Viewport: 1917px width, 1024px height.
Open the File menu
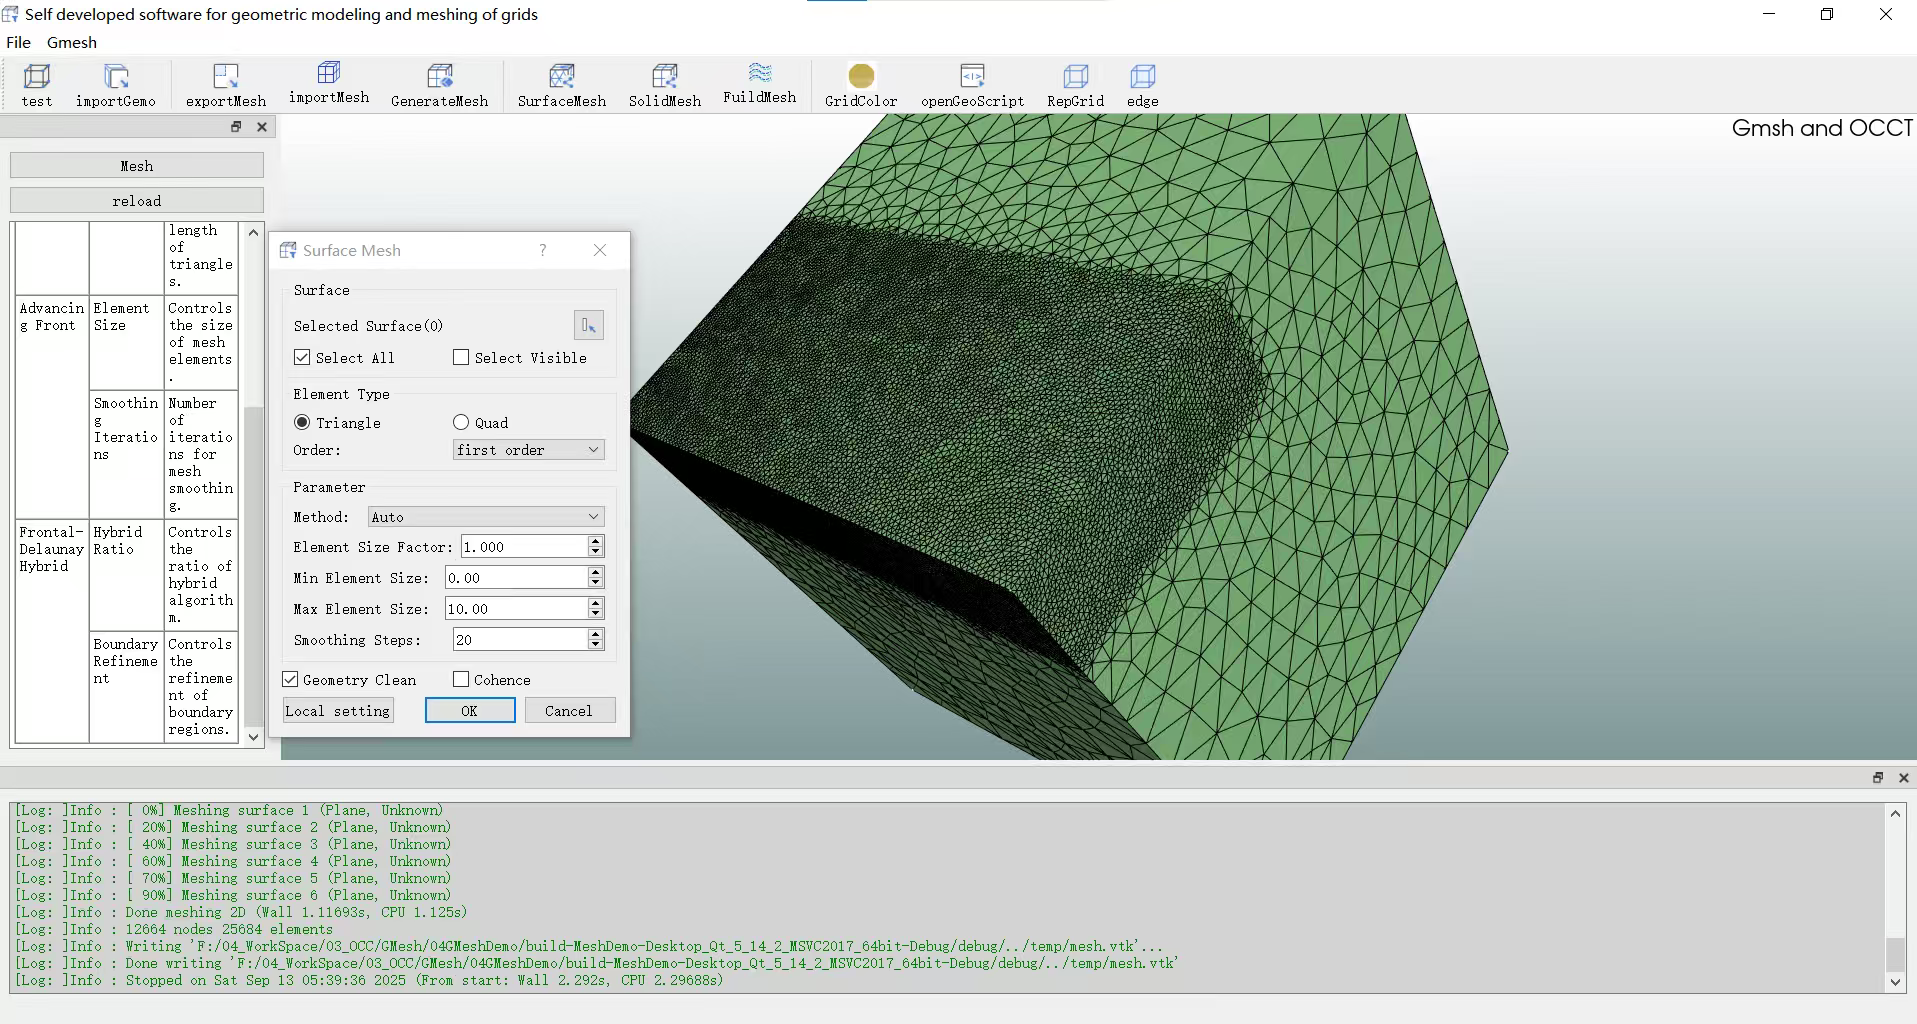(x=18, y=42)
